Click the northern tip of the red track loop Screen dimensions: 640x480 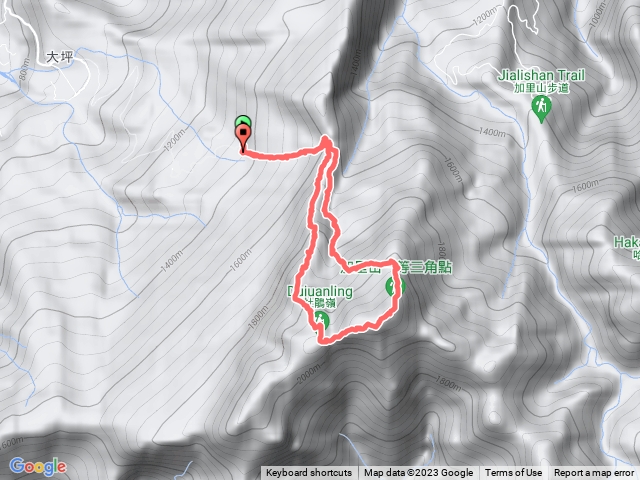click(x=326, y=140)
